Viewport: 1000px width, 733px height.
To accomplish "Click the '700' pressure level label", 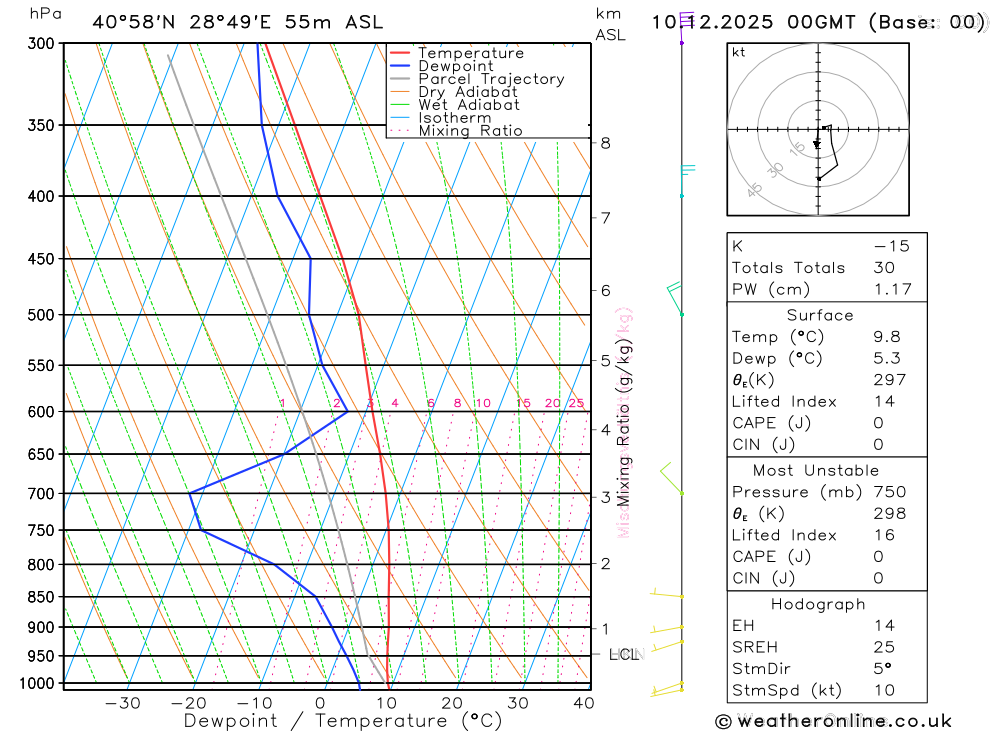I will click(x=41, y=493).
